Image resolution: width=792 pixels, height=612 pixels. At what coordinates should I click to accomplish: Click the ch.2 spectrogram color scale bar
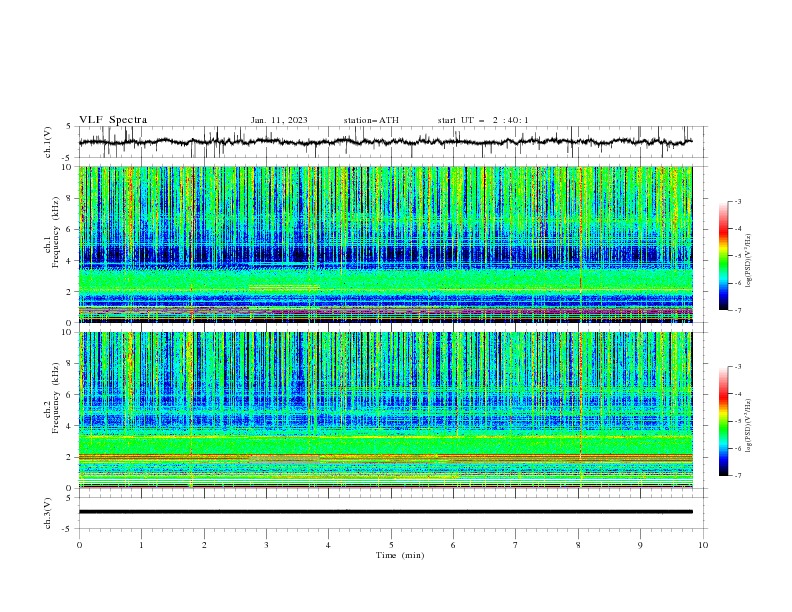[x=724, y=421]
